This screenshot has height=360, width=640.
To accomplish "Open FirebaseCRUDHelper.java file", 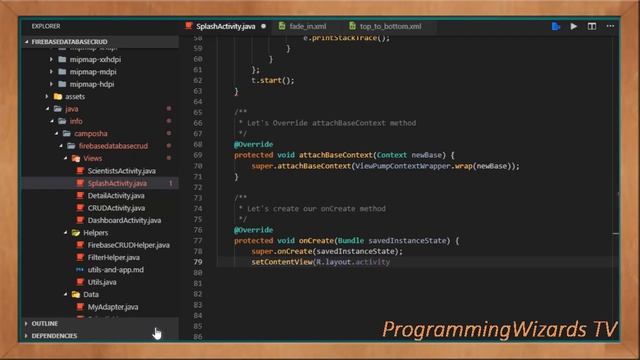I will [x=129, y=245].
